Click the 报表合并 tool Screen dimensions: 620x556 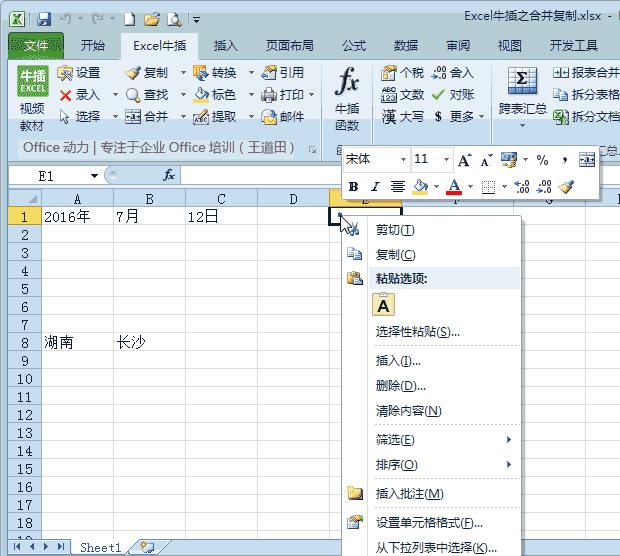tap(586, 73)
